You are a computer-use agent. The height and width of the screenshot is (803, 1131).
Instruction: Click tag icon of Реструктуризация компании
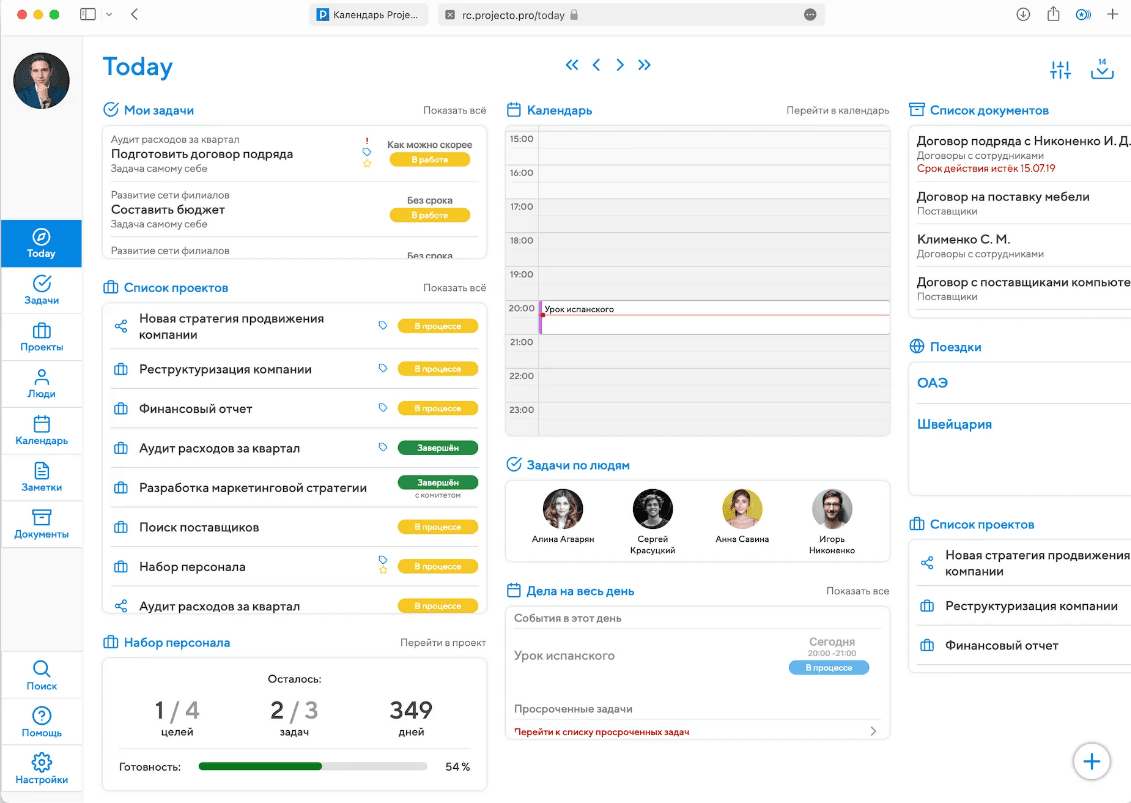pos(383,368)
